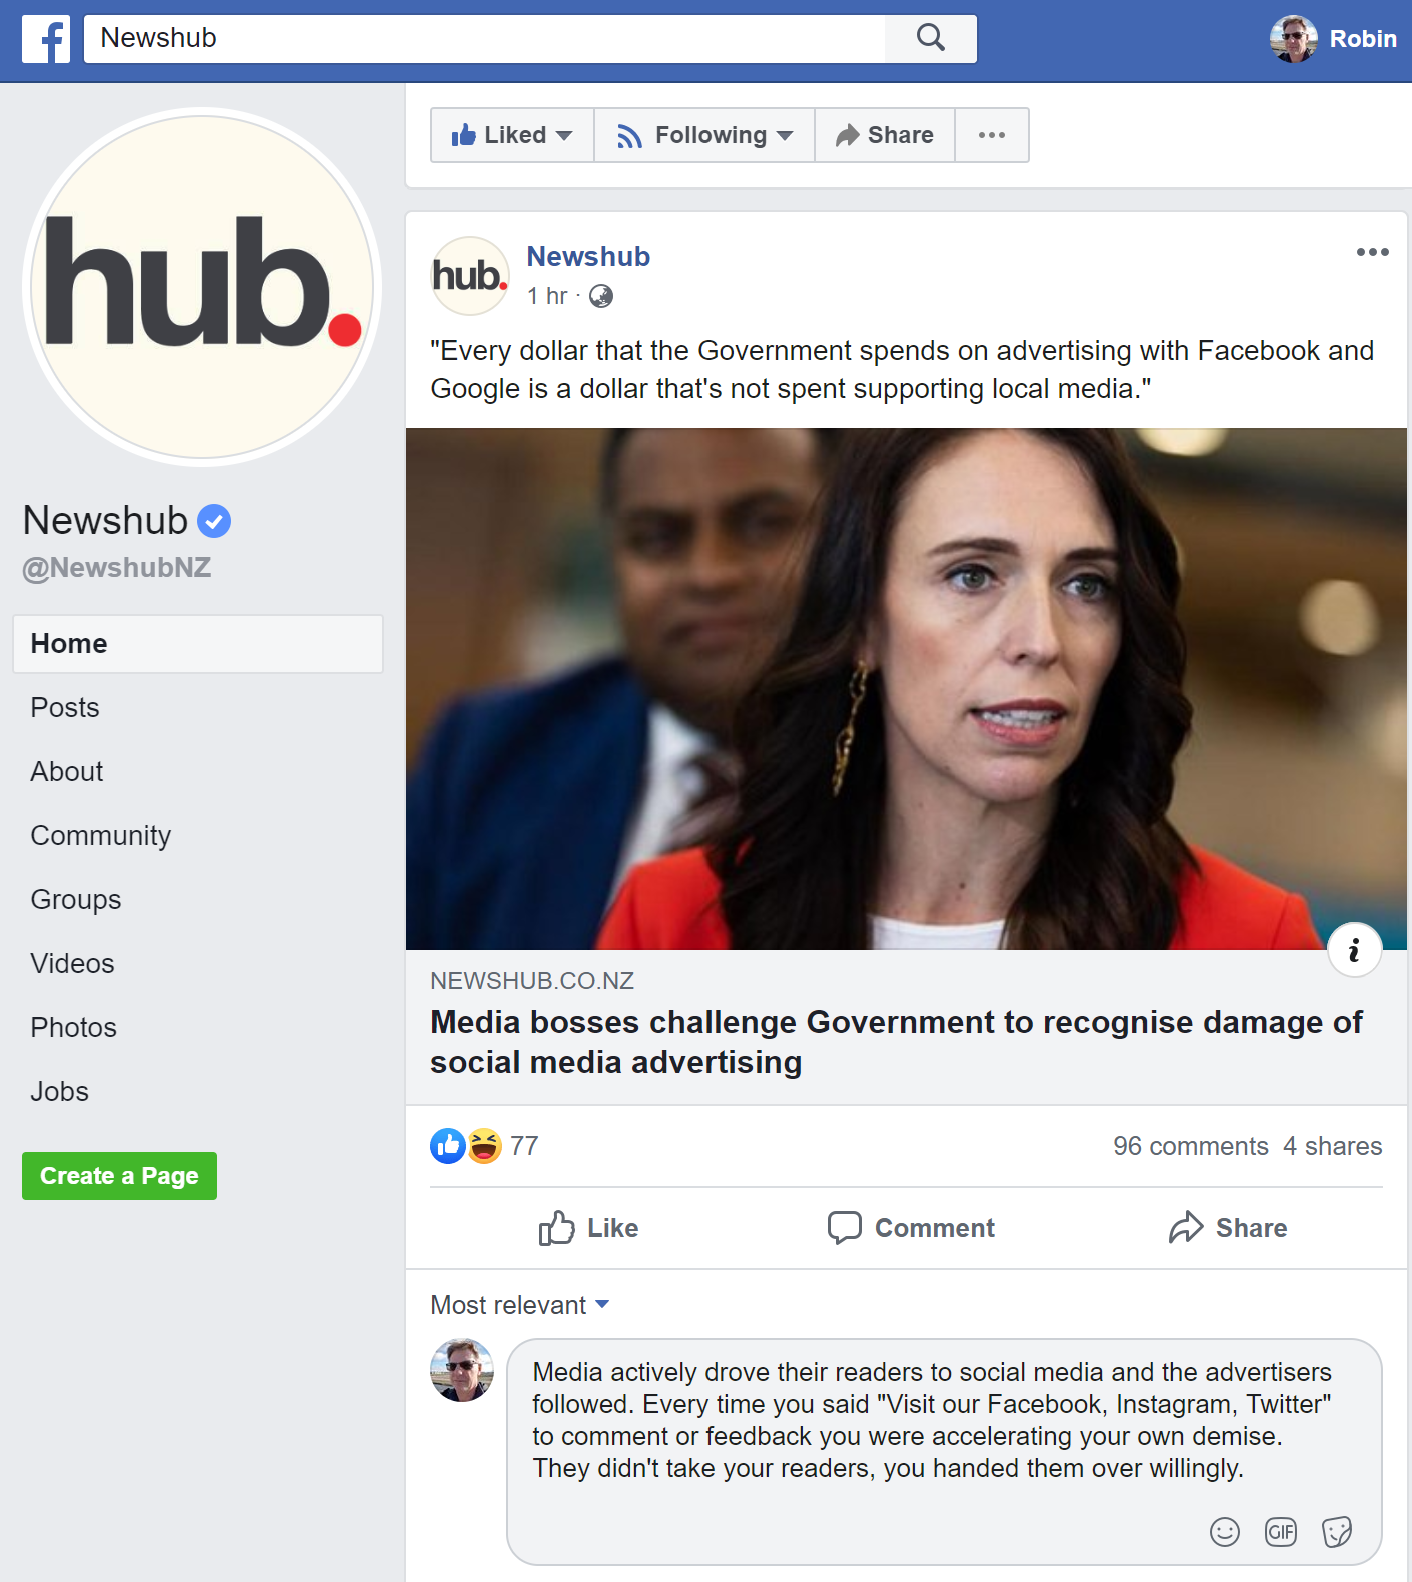Image resolution: width=1412 pixels, height=1582 pixels.
Task: Click the Newshub search input field
Action: point(484,39)
